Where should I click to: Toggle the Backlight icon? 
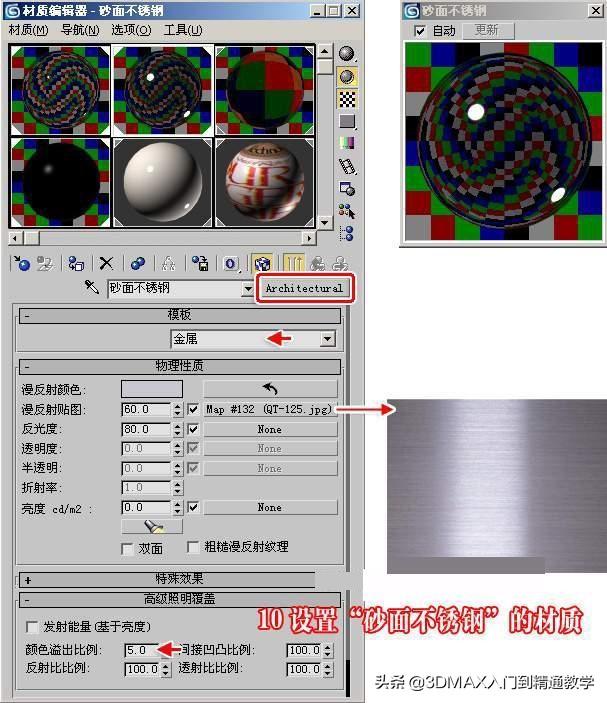click(347, 76)
